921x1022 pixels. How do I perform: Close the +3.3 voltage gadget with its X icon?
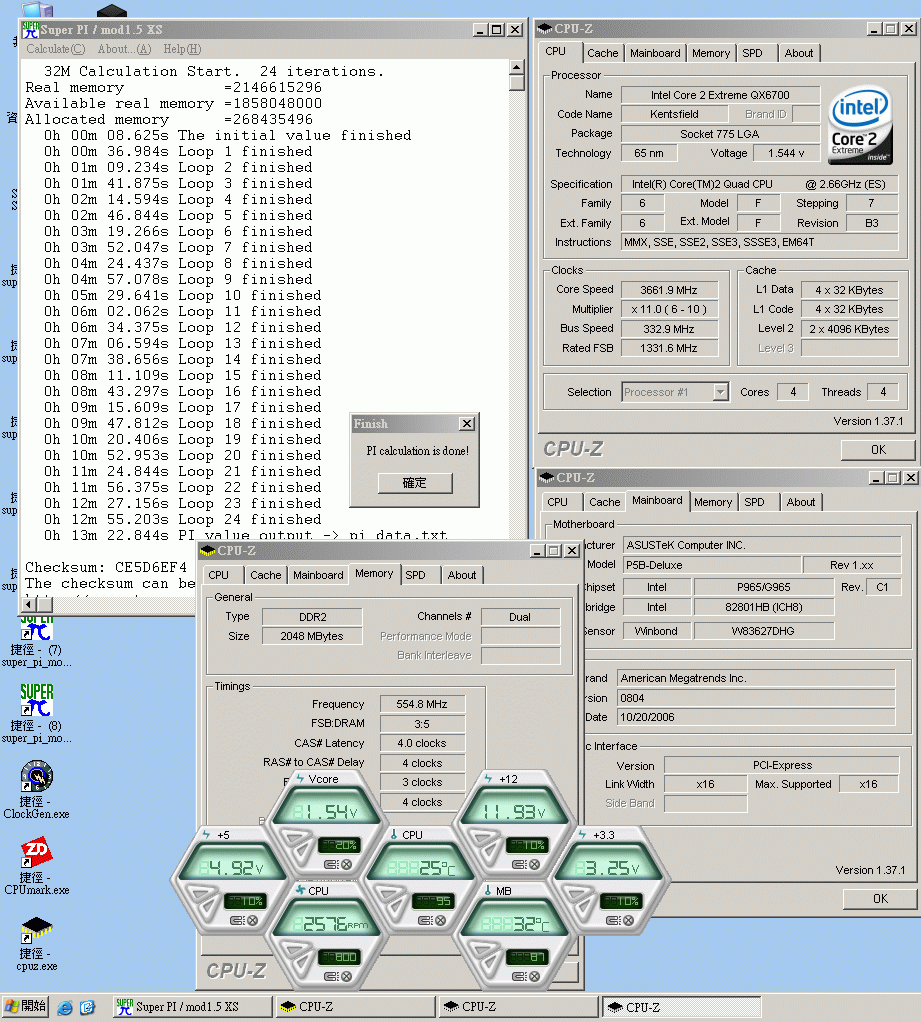(629, 920)
